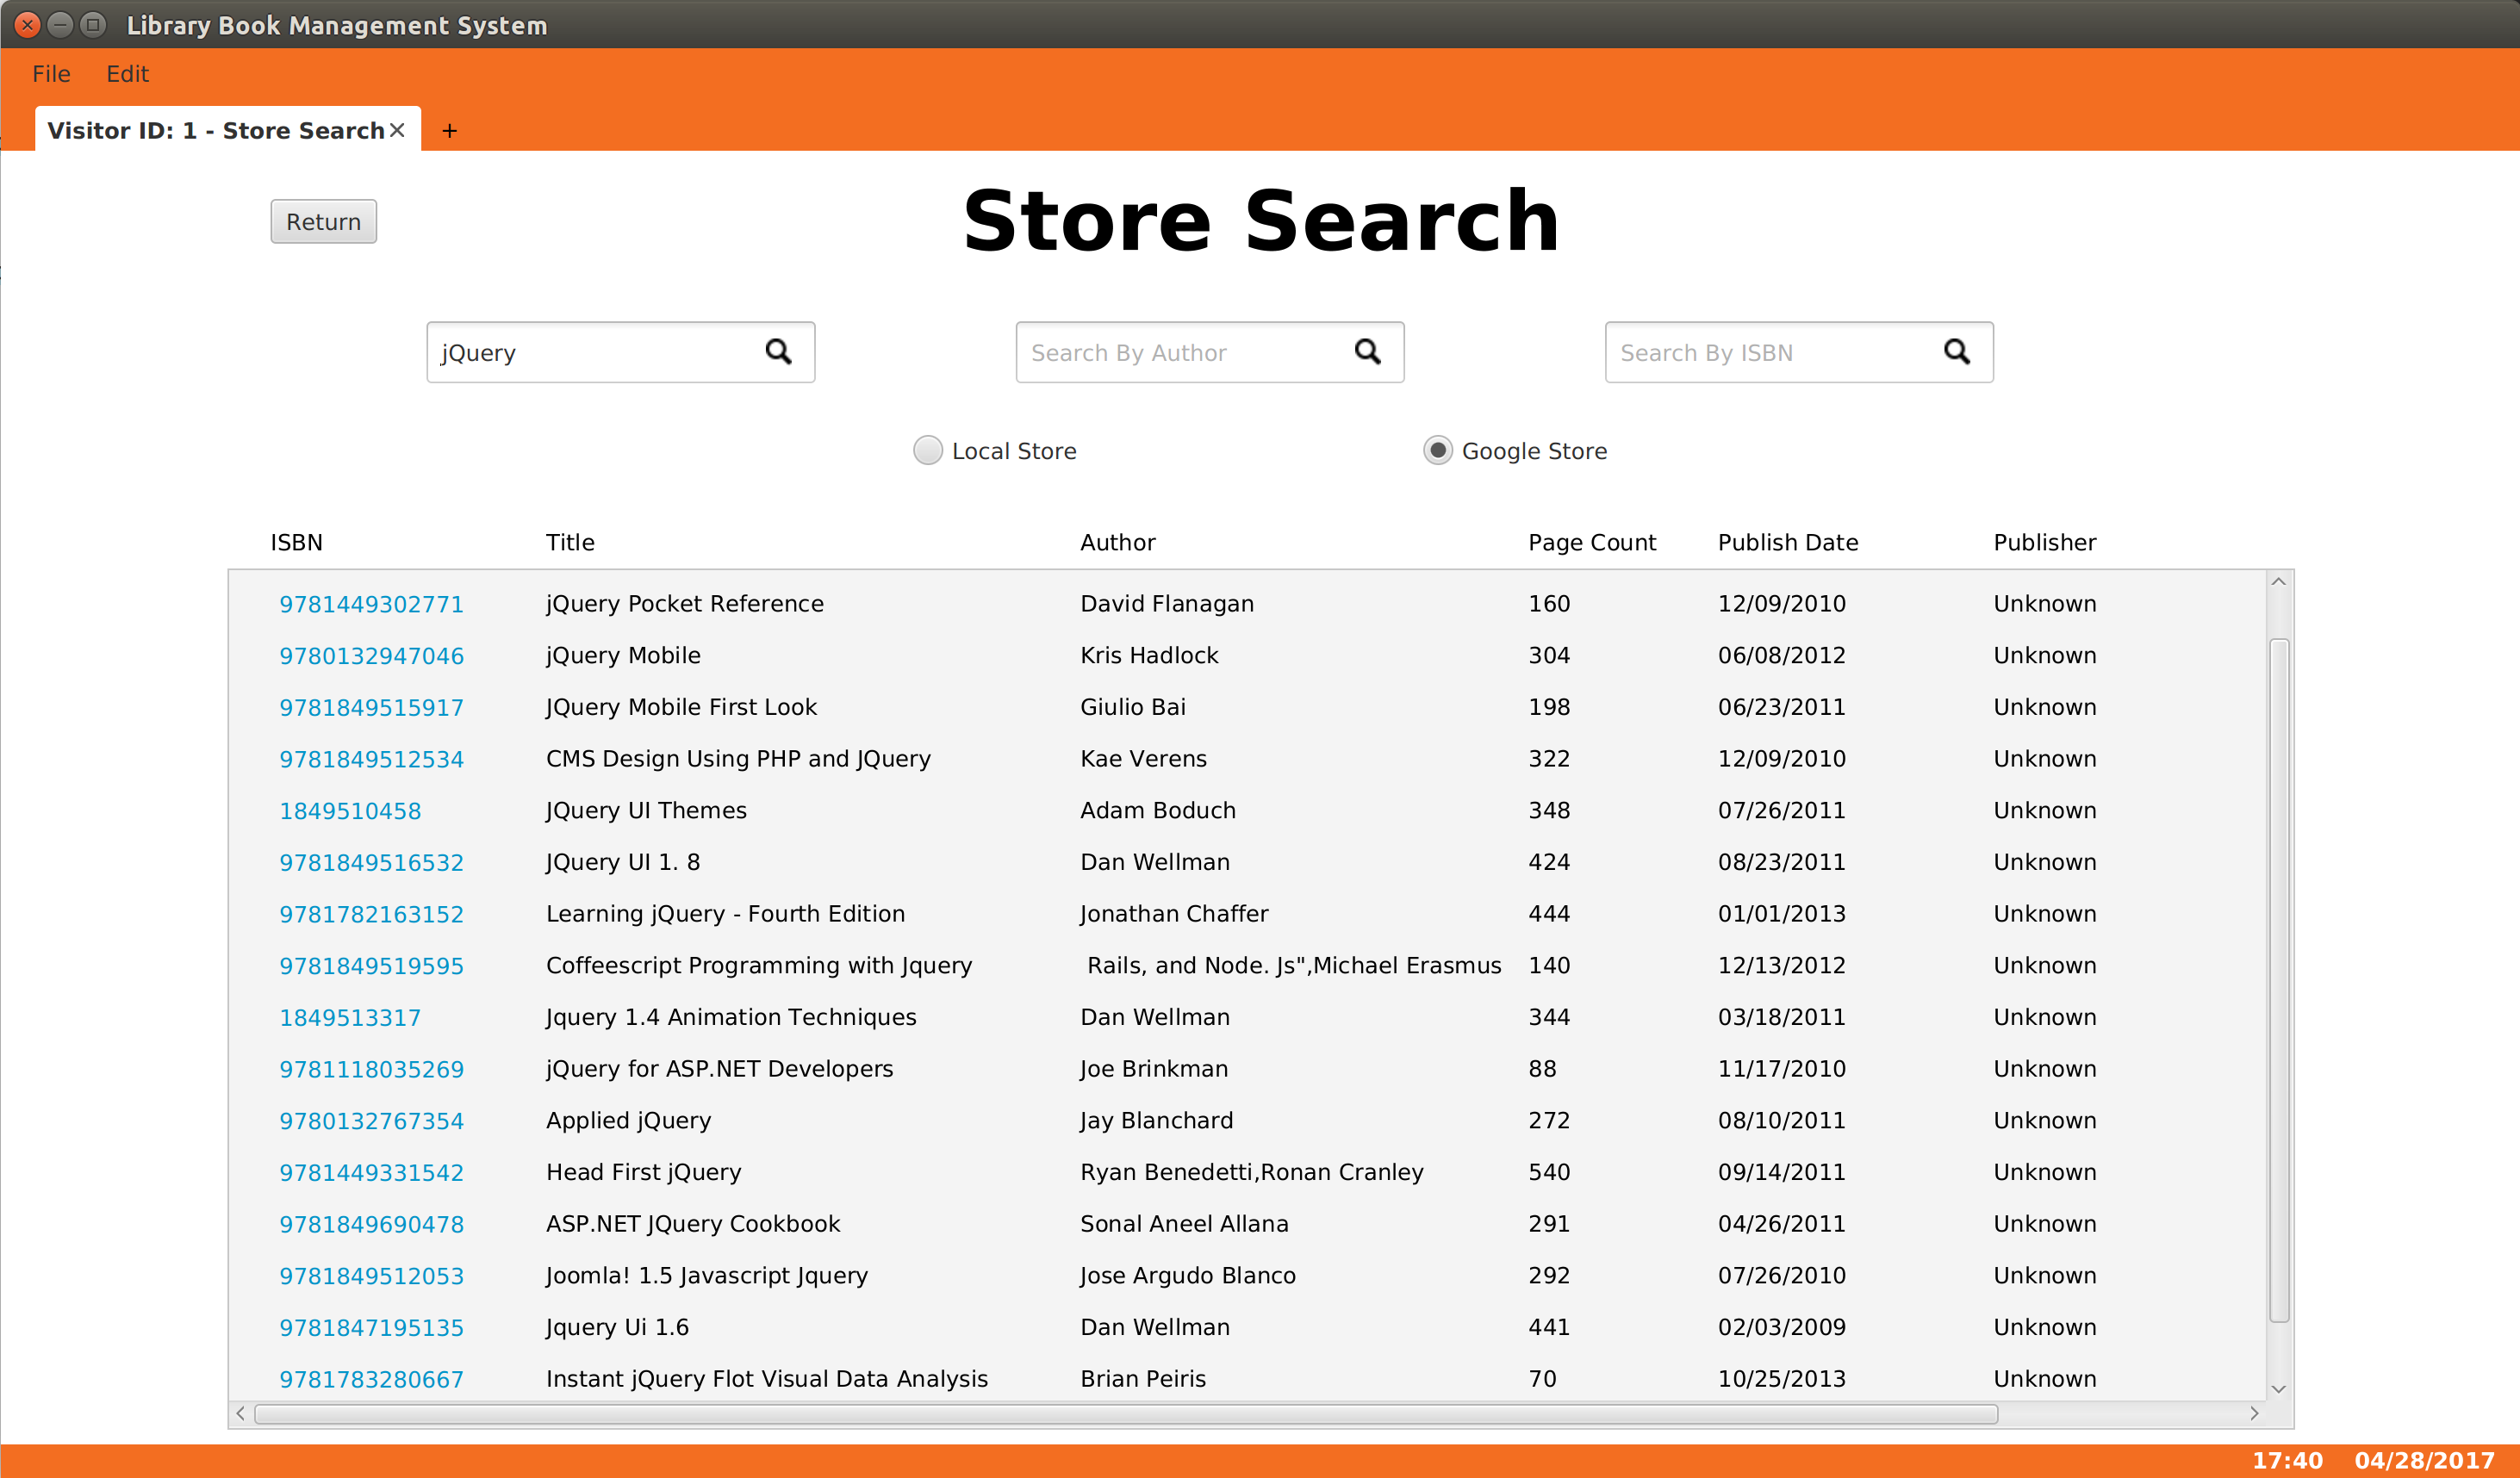The width and height of the screenshot is (2520, 1478).
Task: Click the Search By Author input field
Action: pos(1180,352)
